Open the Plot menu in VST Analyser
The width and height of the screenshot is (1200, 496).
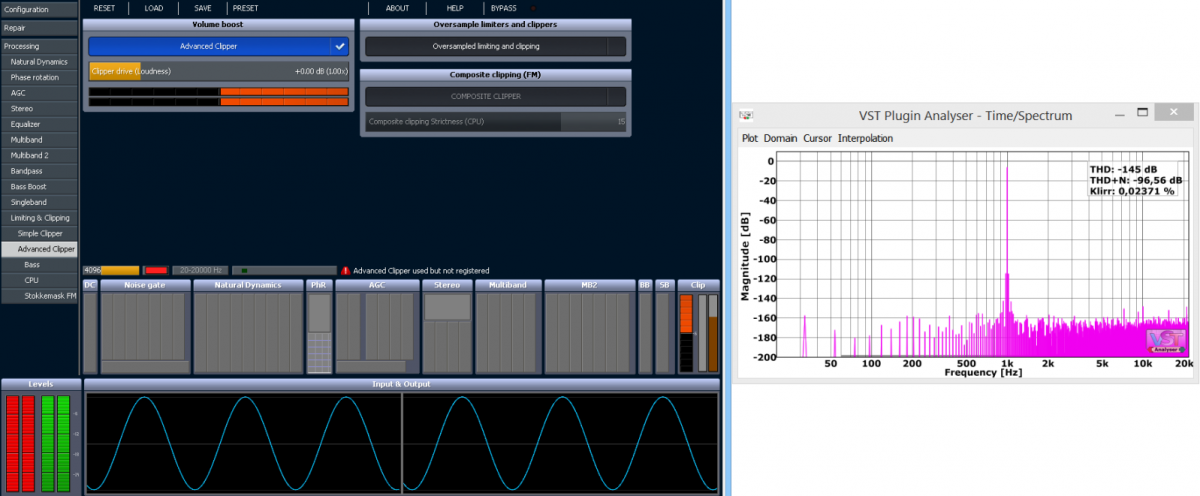[749, 138]
